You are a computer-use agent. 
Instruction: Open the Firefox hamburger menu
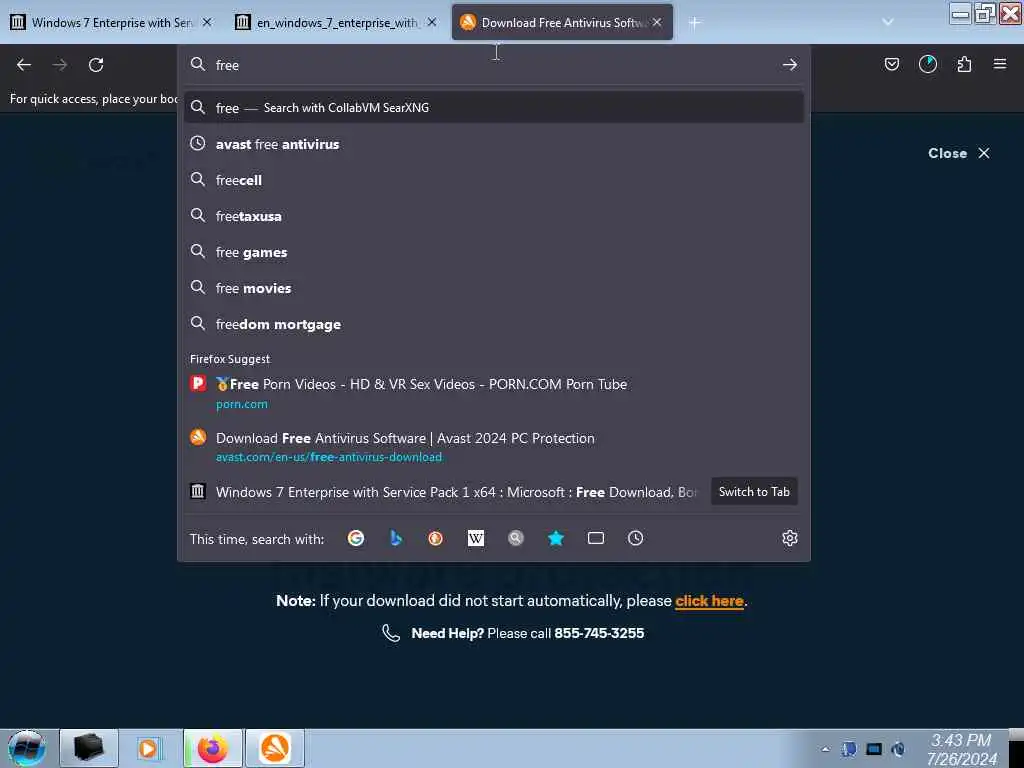click(x=1000, y=64)
